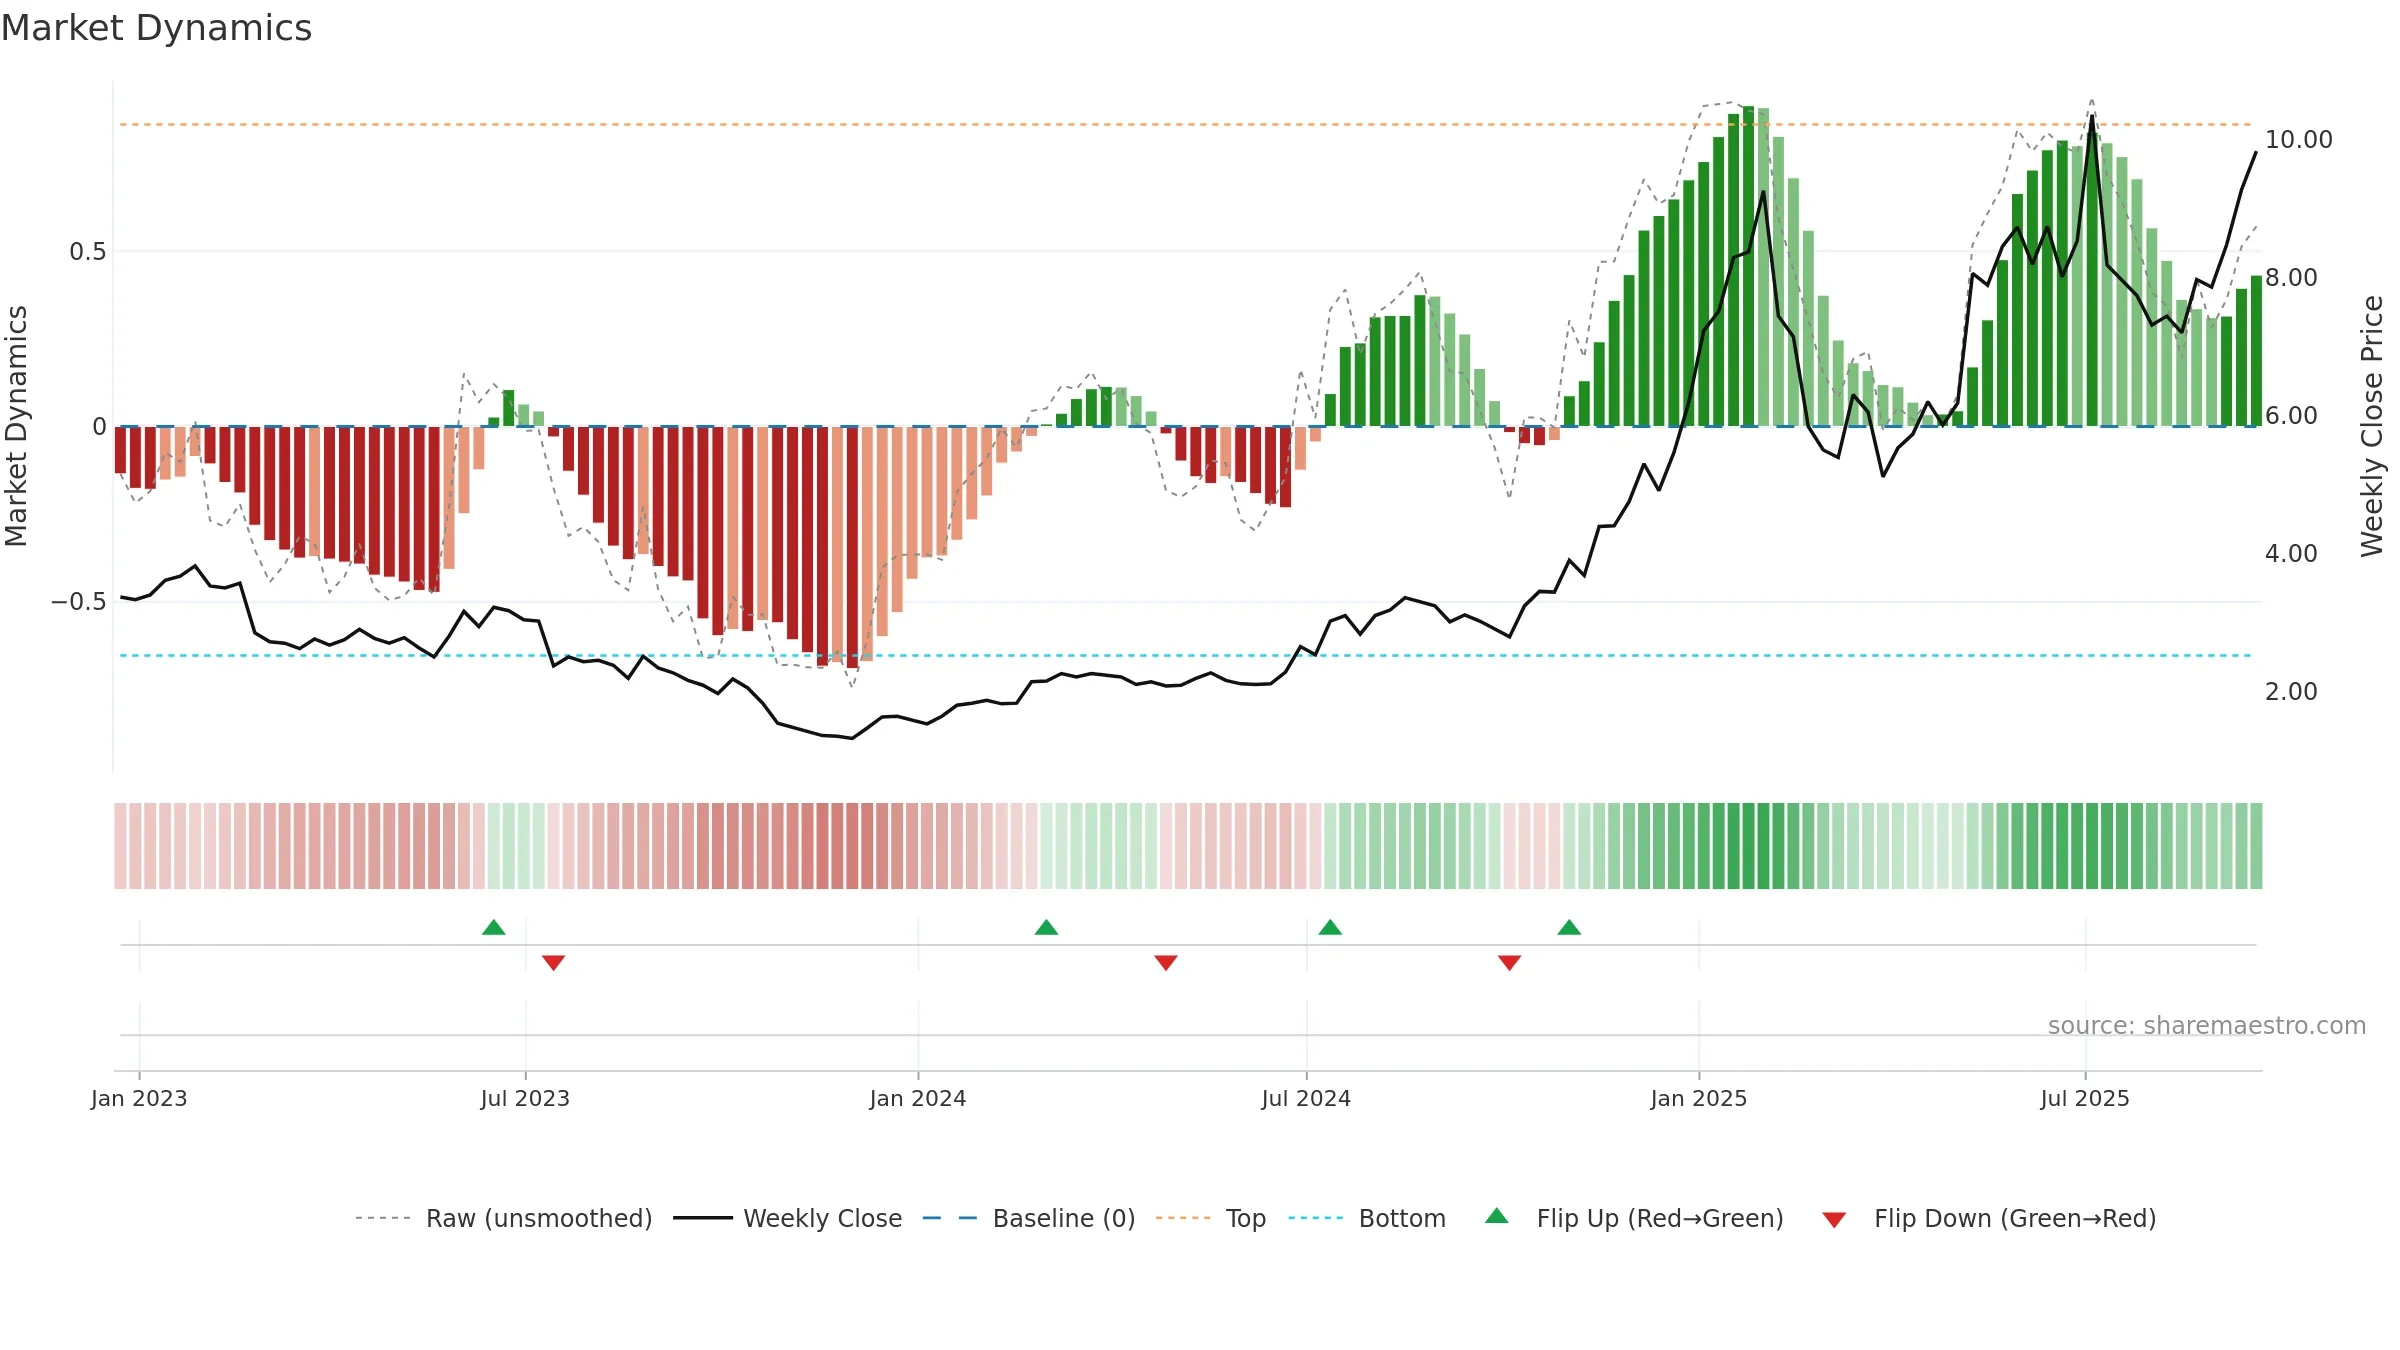This screenshot has width=2400, height=1350.
Task: Click the Jan 2023 axis label
Action: (x=139, y=1098)
